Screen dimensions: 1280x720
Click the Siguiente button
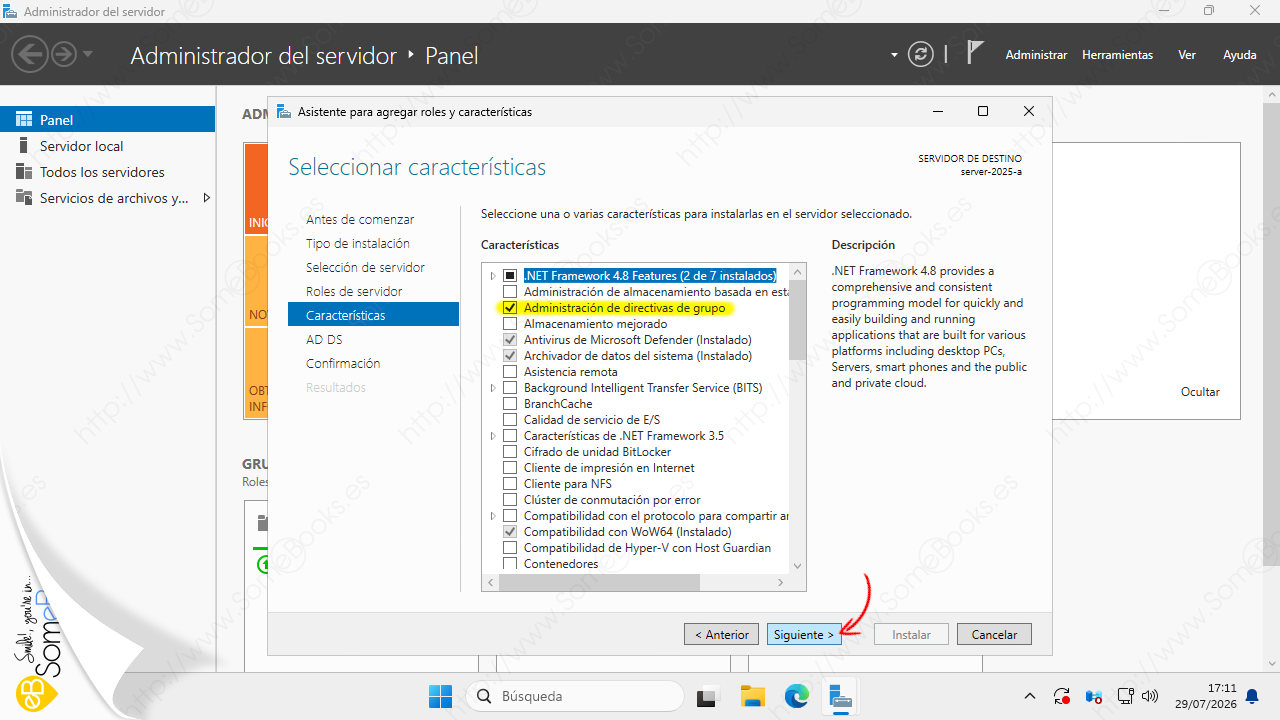tap(804, 635)
